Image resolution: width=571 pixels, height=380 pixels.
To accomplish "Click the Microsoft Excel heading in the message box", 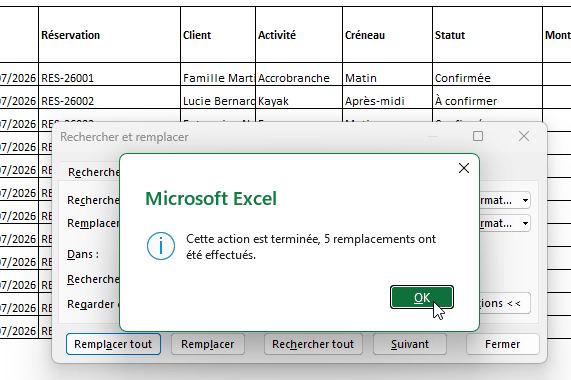I will 211,199.
